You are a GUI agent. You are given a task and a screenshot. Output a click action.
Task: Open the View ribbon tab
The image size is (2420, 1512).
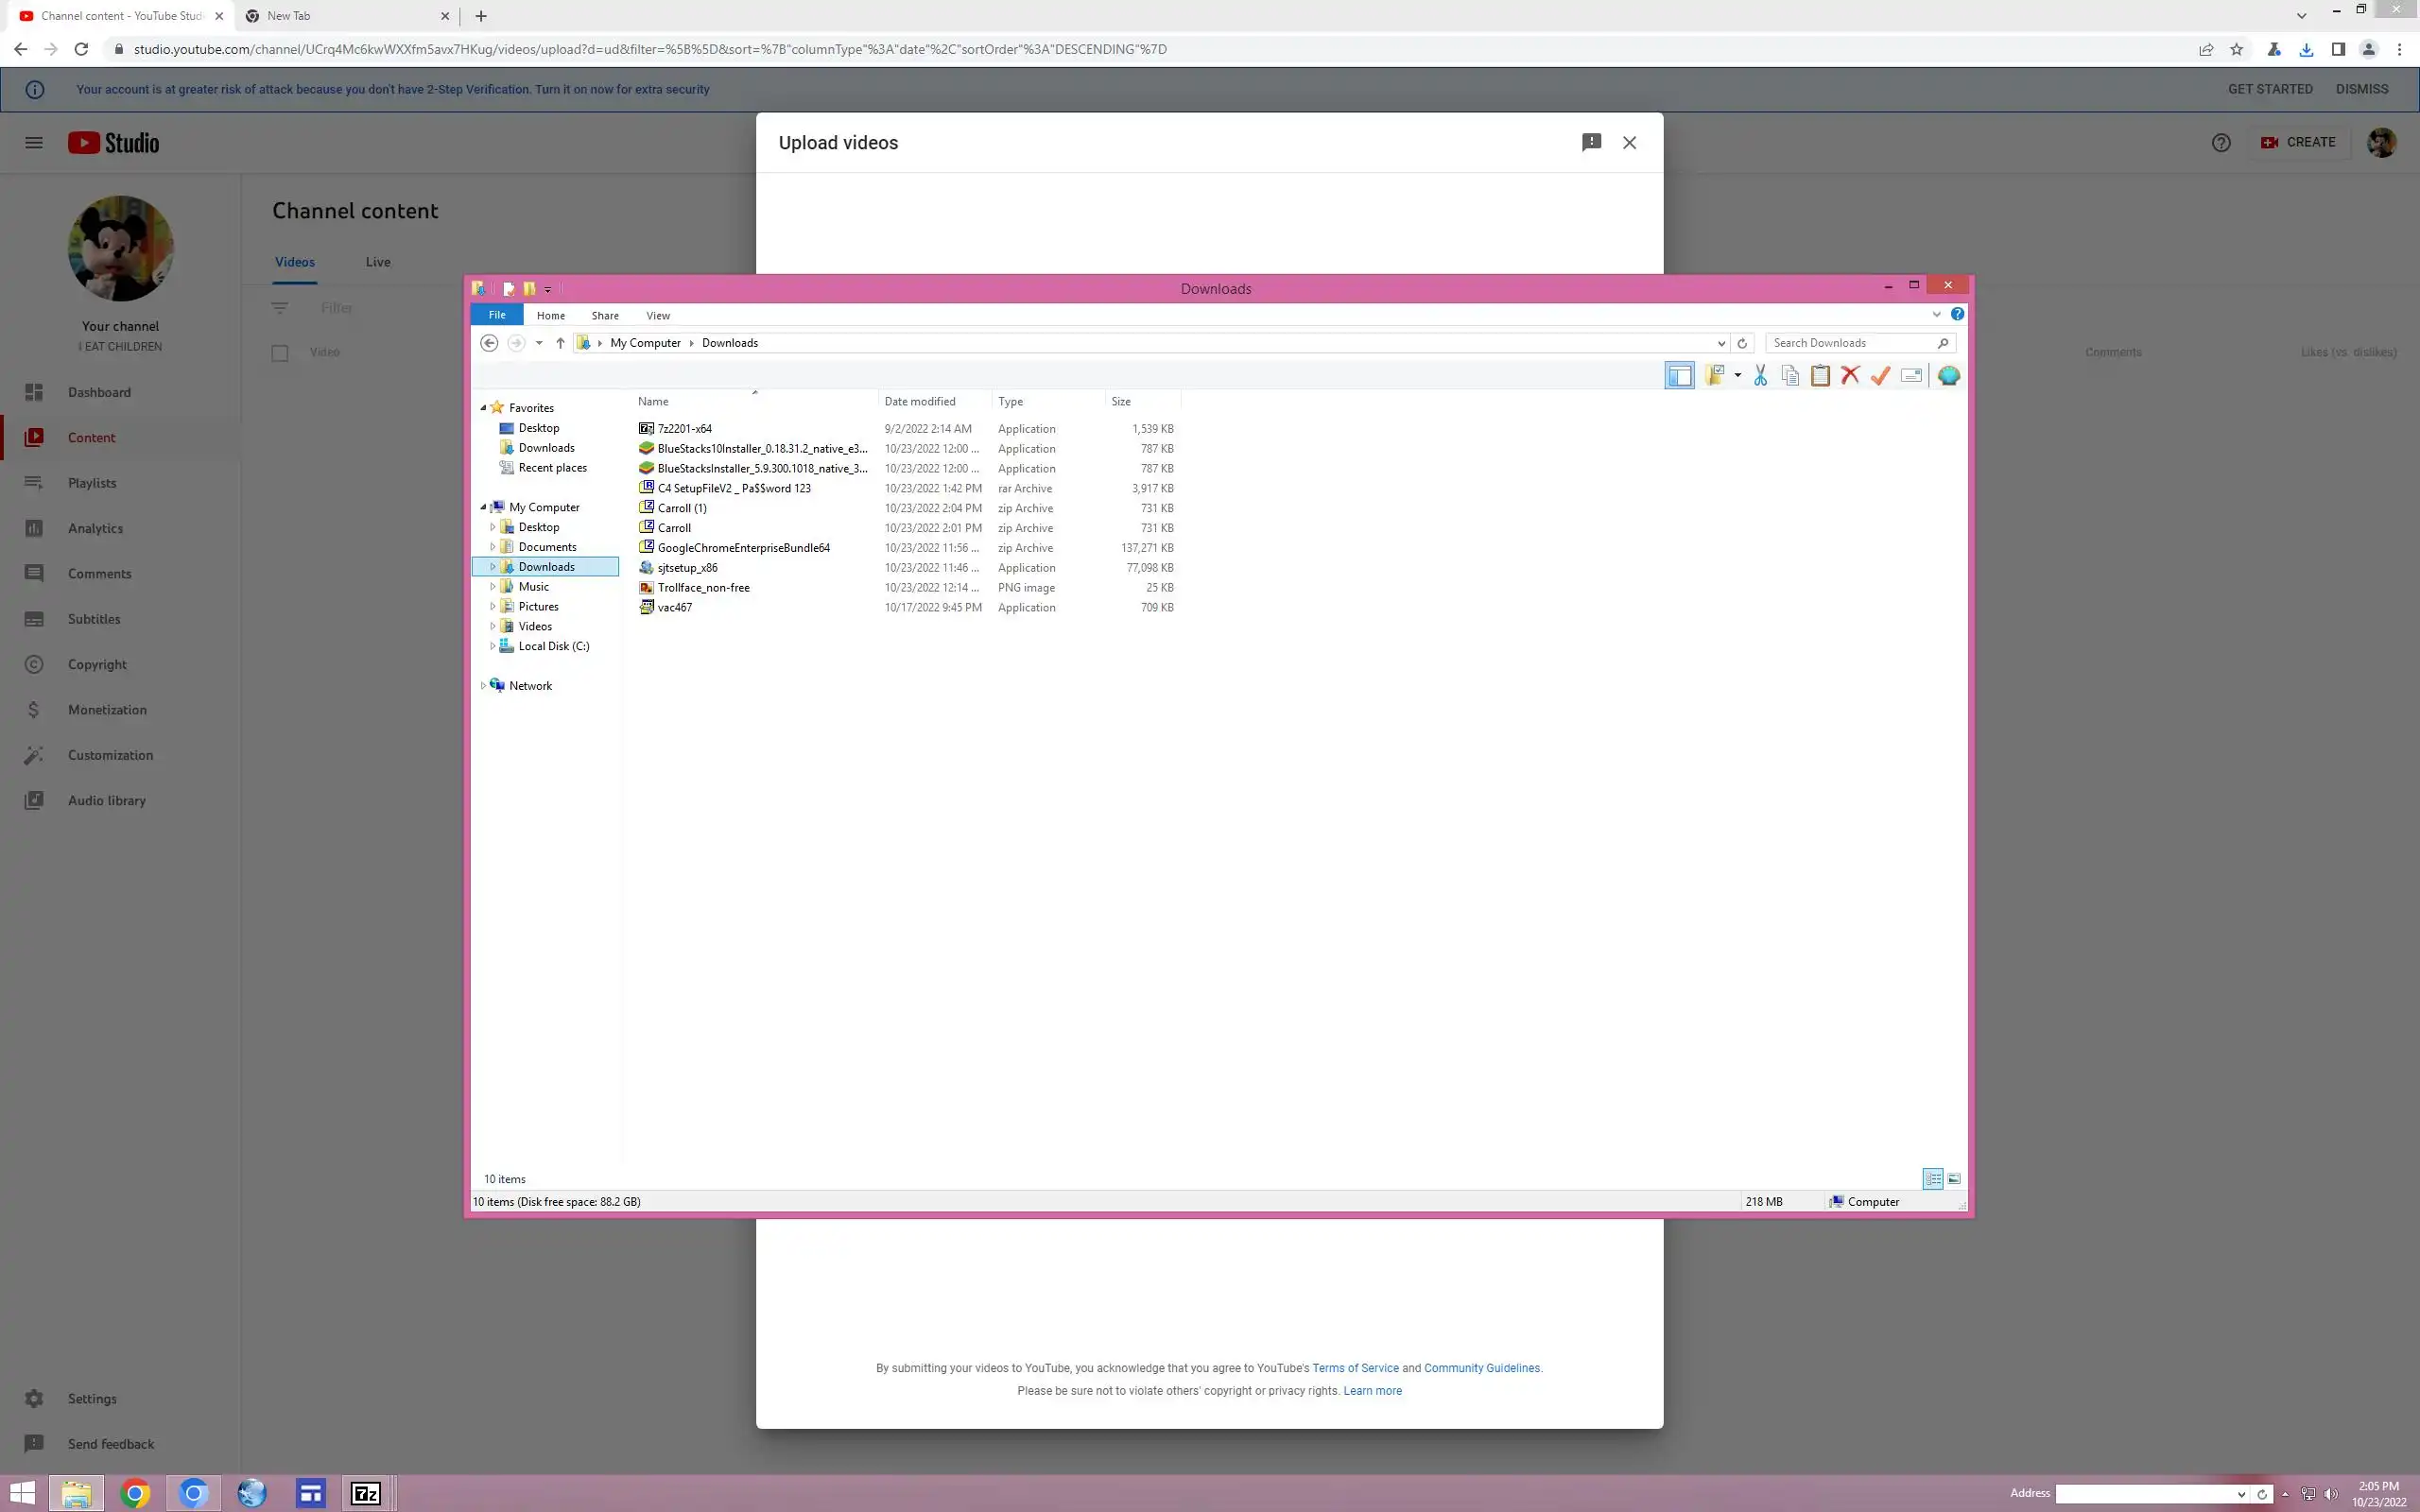(657, 315)
